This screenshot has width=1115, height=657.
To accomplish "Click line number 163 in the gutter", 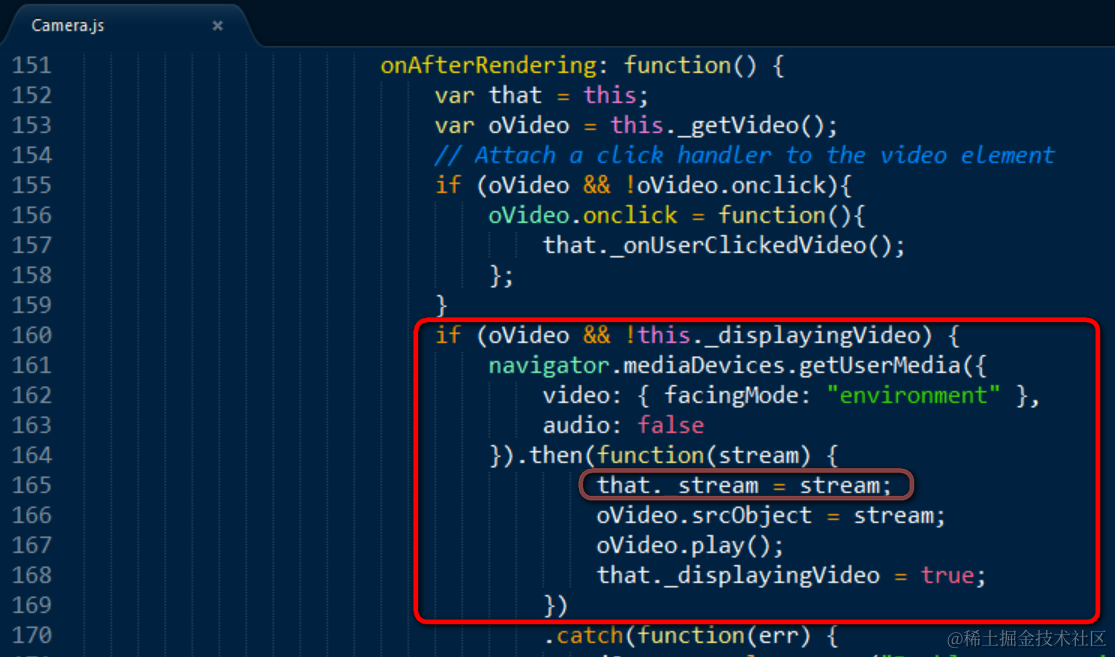I will [32, 424].
